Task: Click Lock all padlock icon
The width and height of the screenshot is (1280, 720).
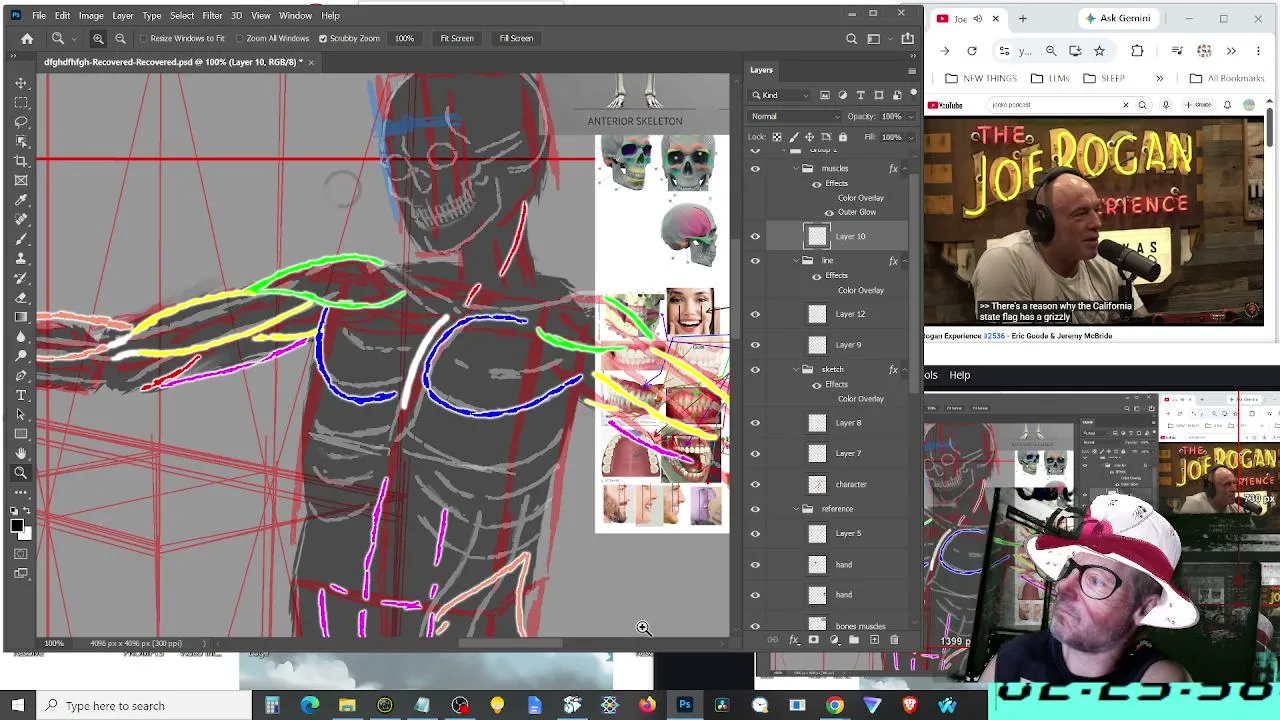Action: click(842, 137)
